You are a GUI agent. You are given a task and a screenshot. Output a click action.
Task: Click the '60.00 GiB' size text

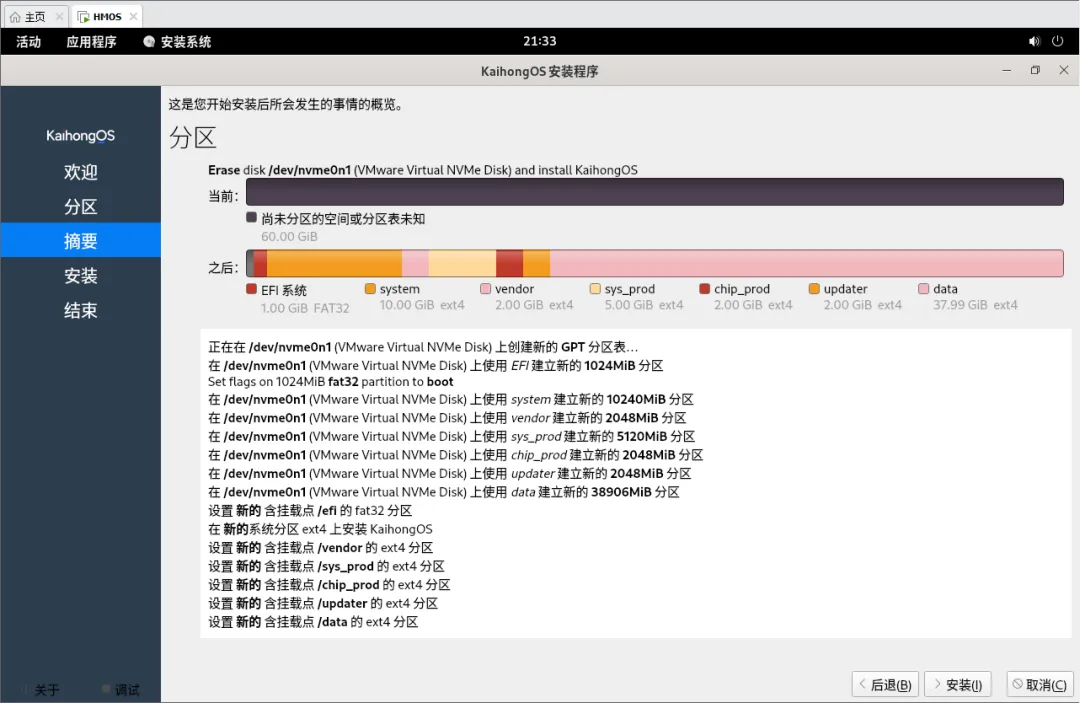click(x=289, y=237)
